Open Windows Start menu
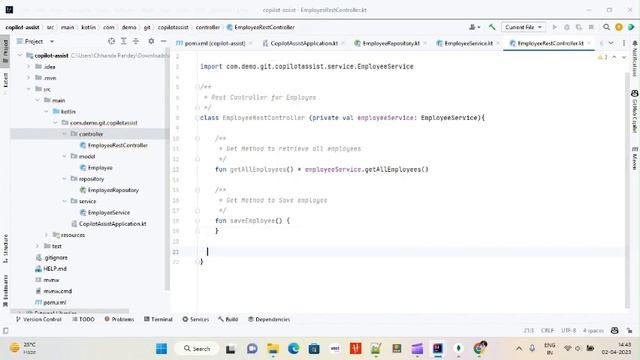Image resolution: width=640 pixels, height=360 pixels. (162, 348)
